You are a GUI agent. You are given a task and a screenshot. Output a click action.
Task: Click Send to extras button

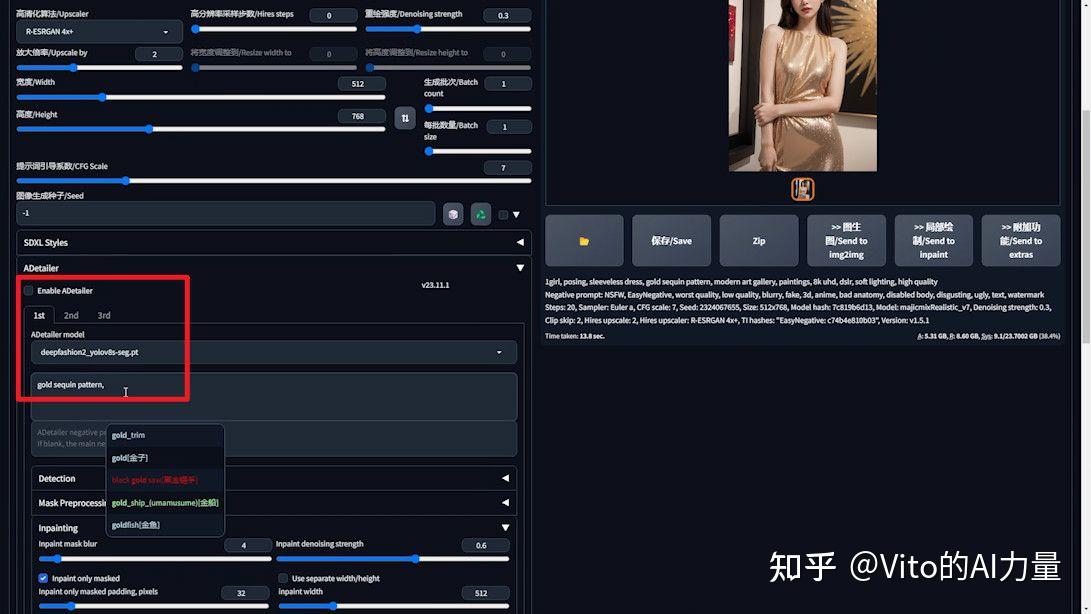[x=1021, y=241]
